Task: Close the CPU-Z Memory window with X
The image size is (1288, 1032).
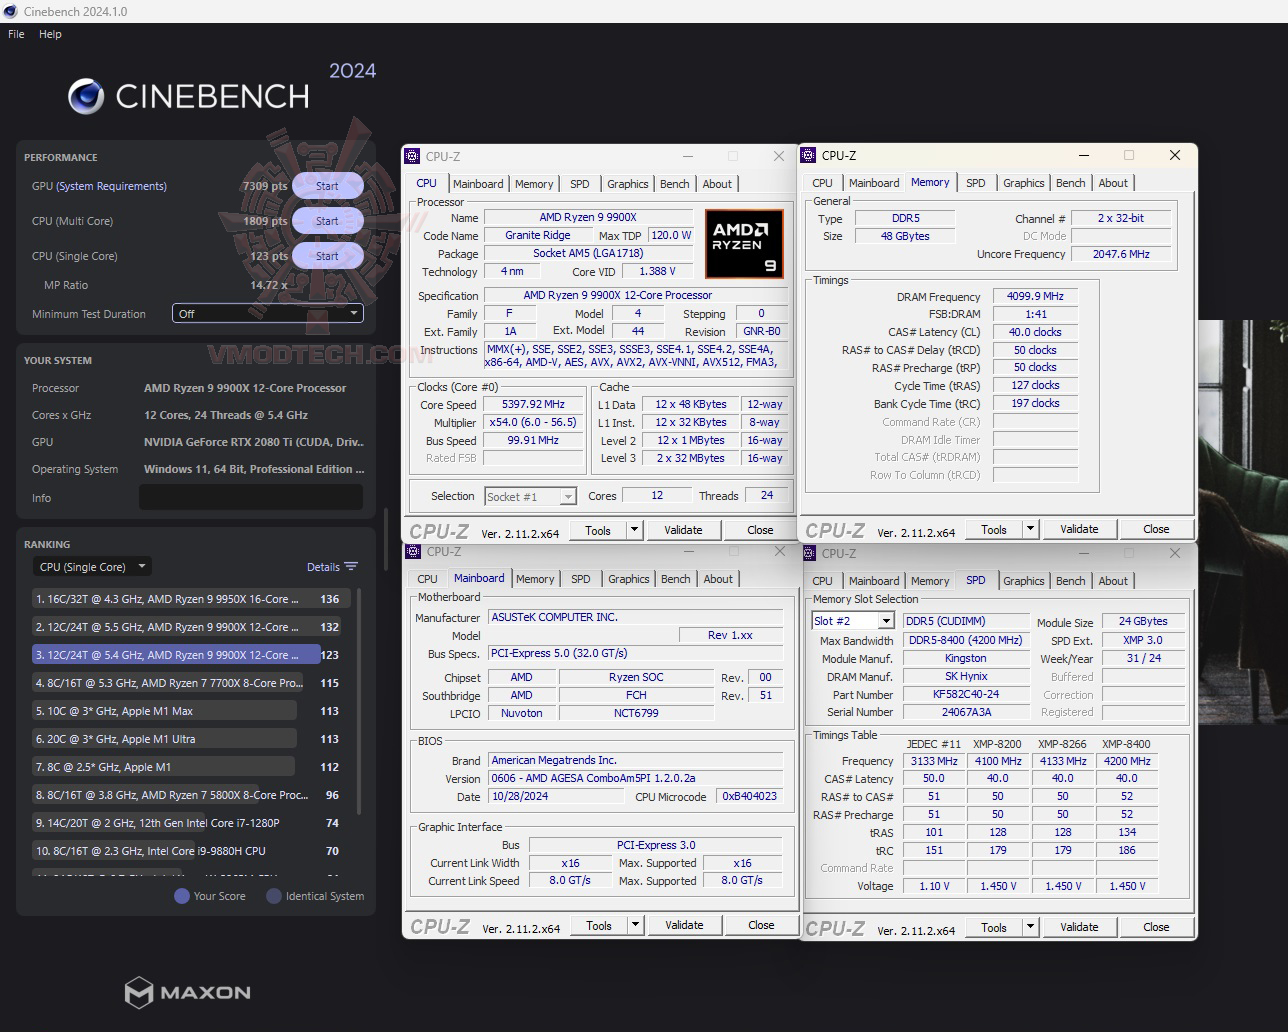Action: 1175,155
